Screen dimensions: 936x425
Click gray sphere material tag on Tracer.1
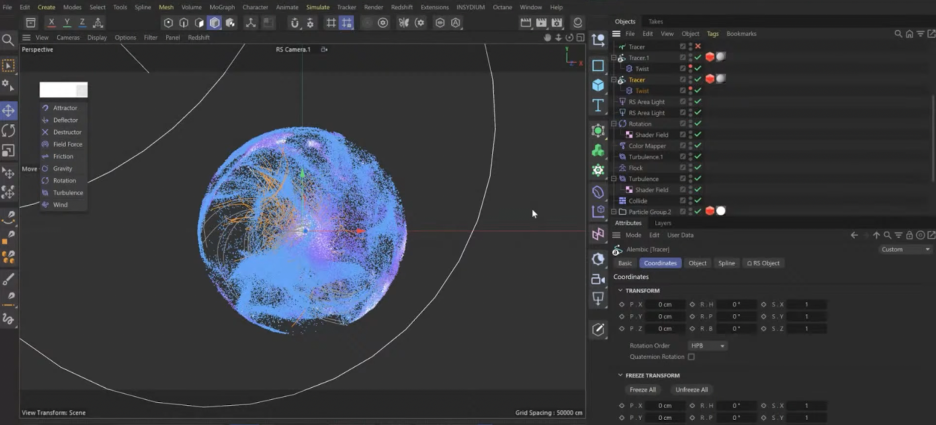(721, 57)
